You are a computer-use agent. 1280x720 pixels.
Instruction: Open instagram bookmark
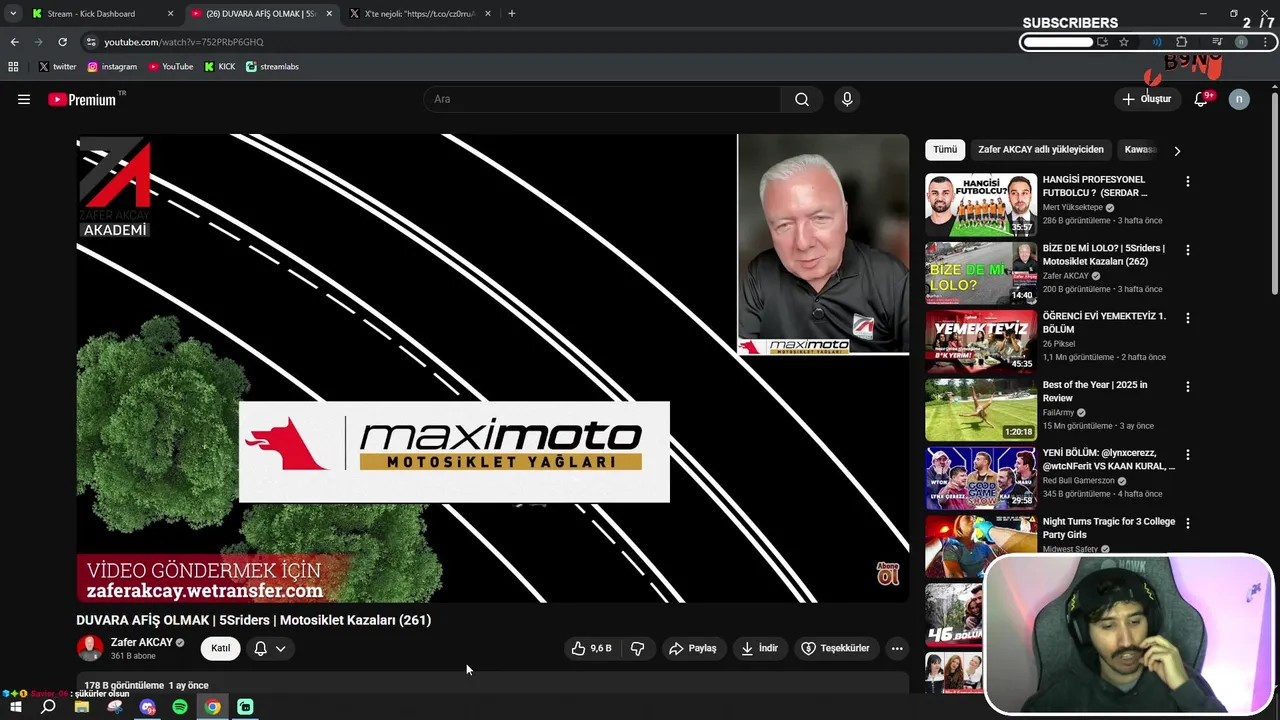(x=112, y=67)
